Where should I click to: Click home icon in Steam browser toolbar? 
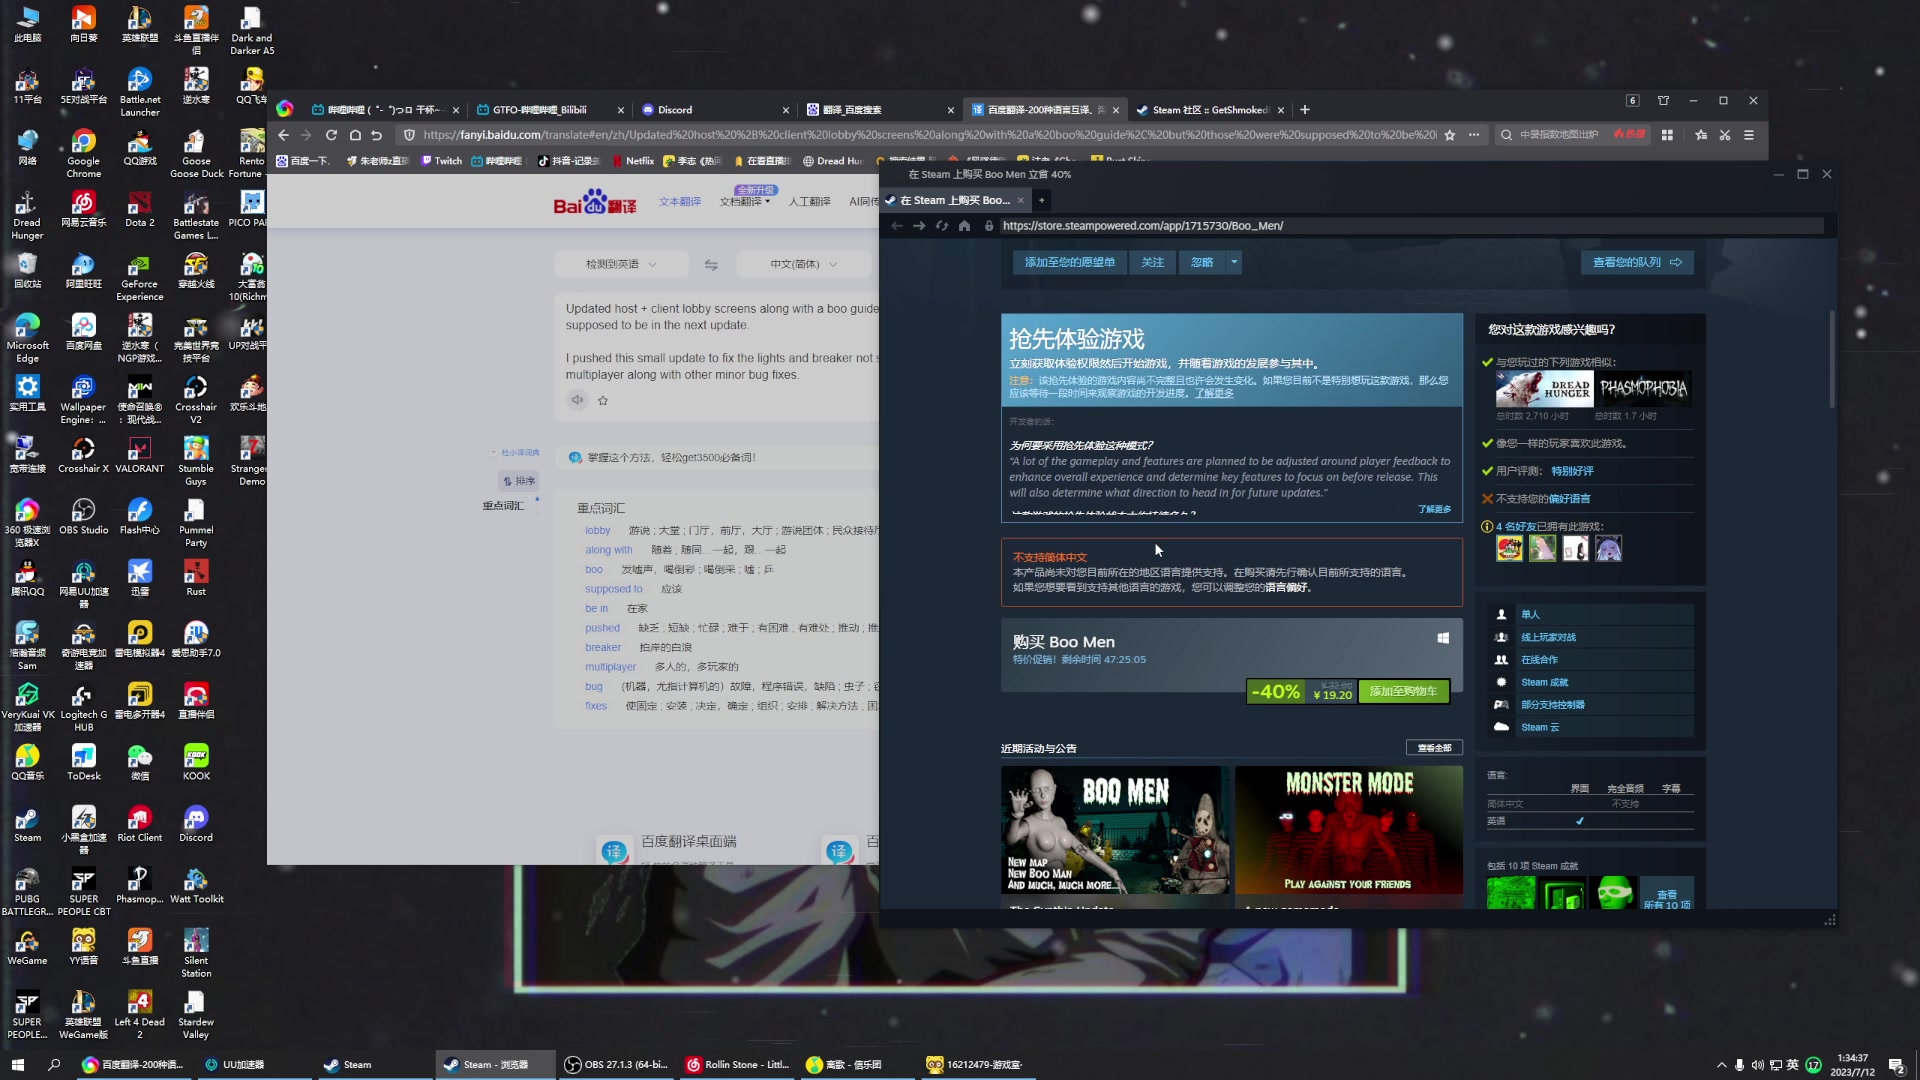(964, 226)
